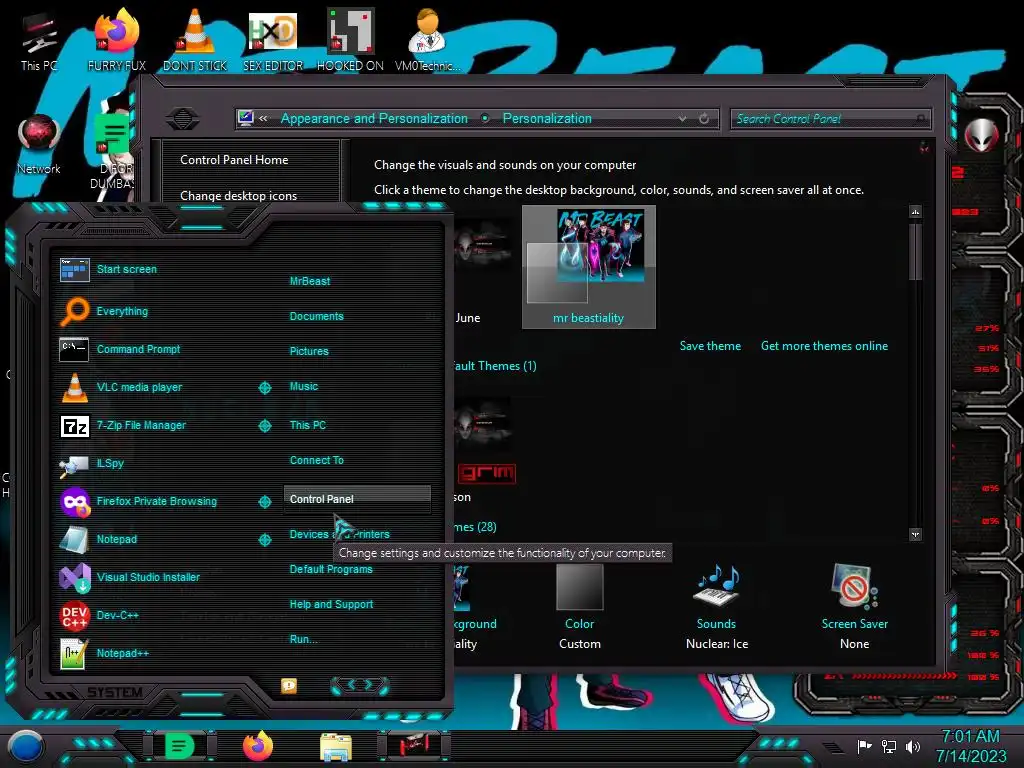Screen dimensions: 1024x768
Task: Expand Firefox Private Browsing jump list arrow
Action: click(264, 502)
